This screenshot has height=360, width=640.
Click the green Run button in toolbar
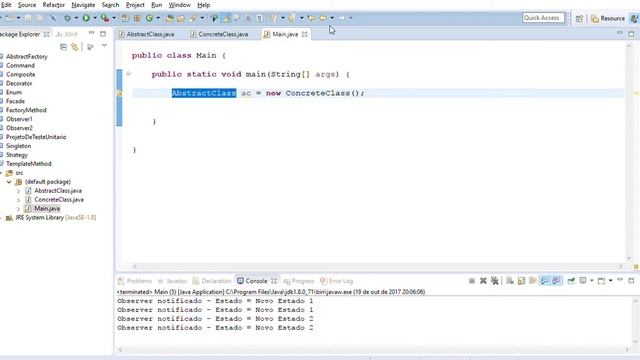point(86,18)
